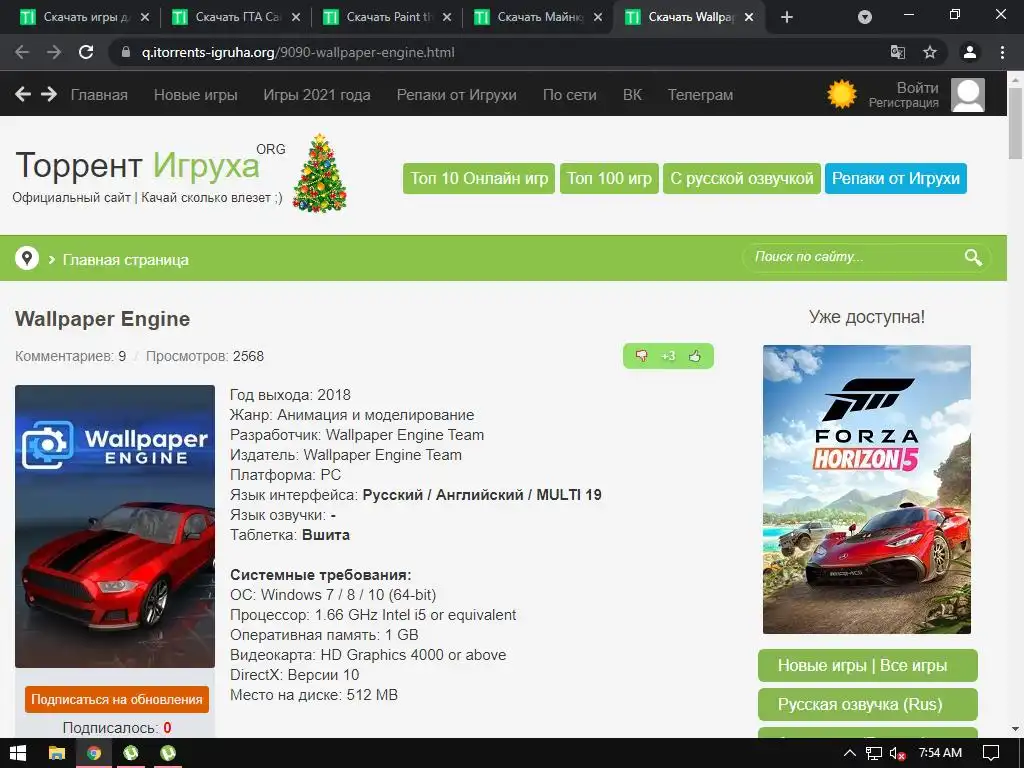
Task: Click the search magnifier icon
Action: [x=973, y=257]
